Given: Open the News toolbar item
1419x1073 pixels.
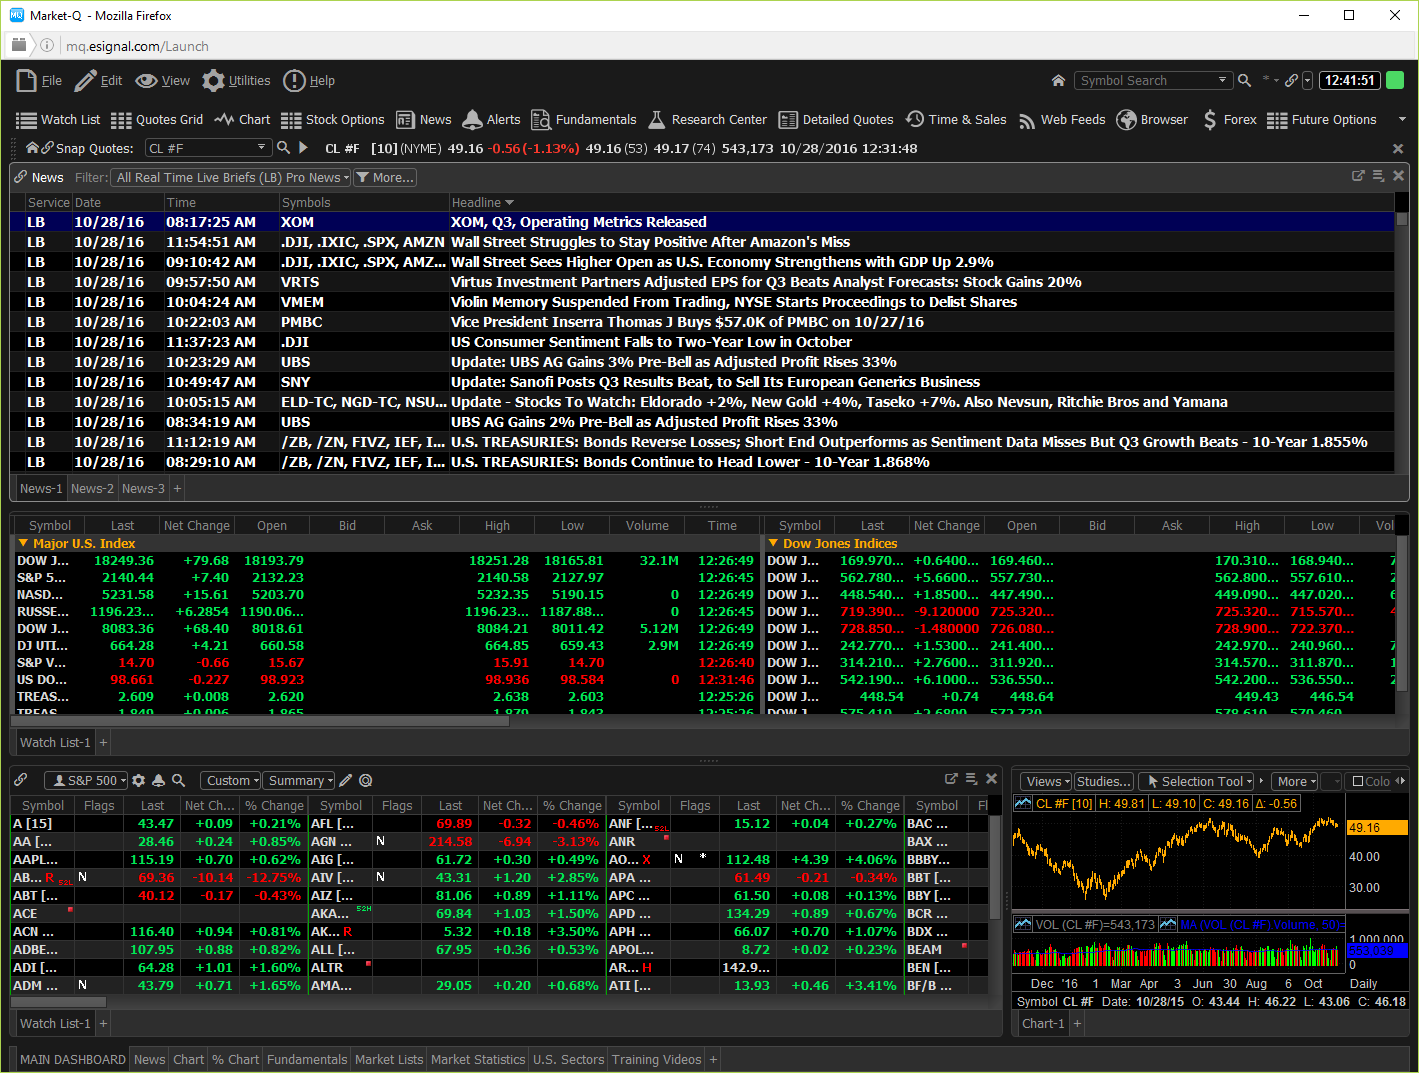Looking at the screenshot, I should point(424,120).
